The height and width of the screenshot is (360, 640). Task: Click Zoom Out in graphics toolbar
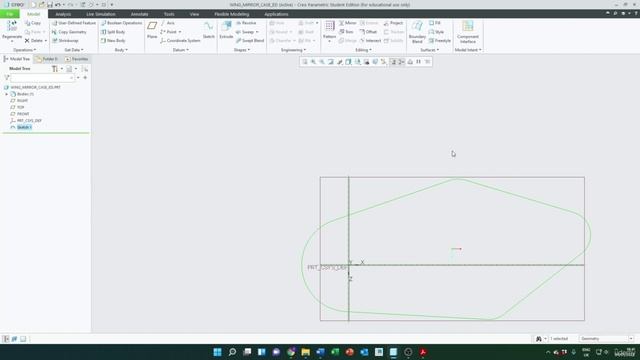click(322, 62)
